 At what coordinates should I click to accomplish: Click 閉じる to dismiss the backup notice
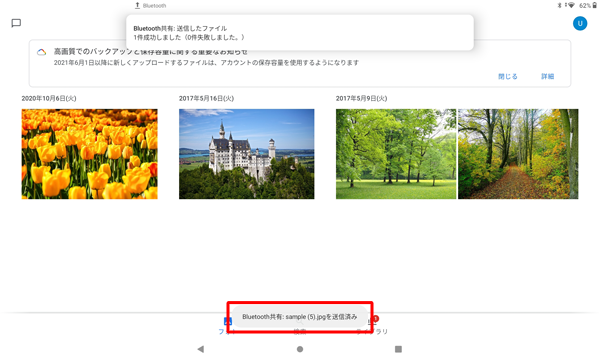tap(508, 77)
